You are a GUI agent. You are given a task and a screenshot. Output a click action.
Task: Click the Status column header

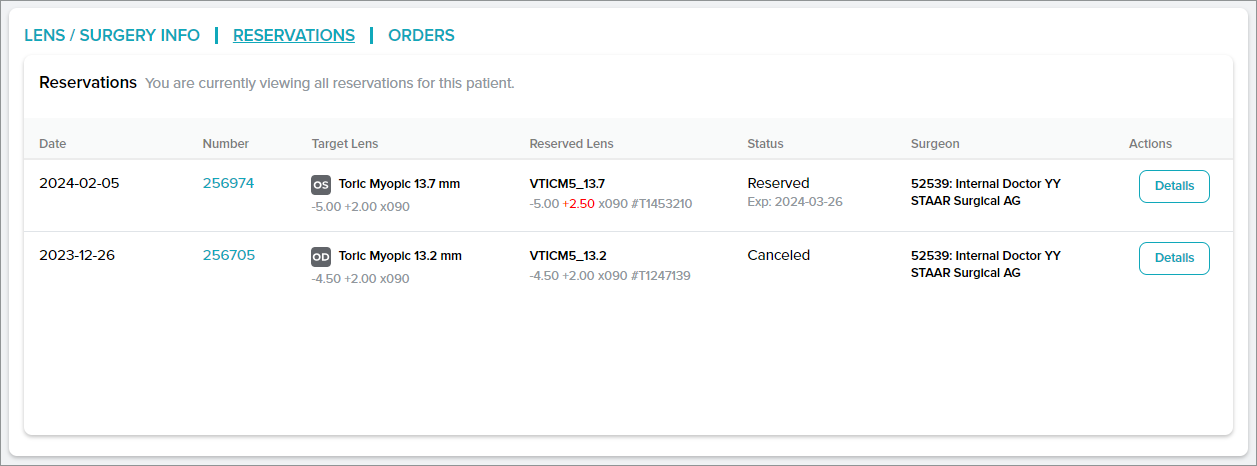pyautogui.click(x=765, y=144)
